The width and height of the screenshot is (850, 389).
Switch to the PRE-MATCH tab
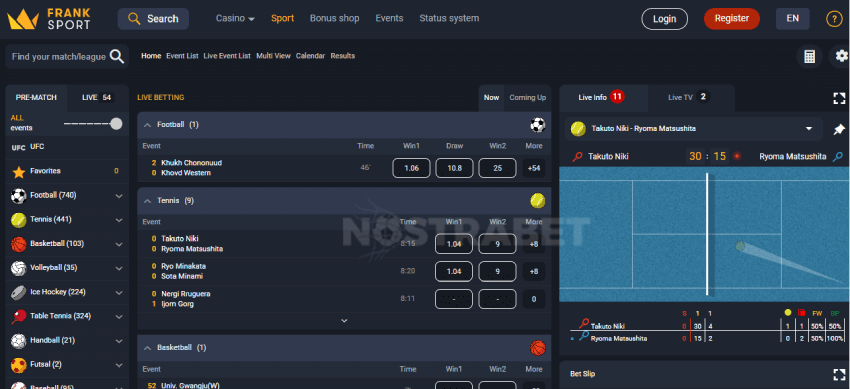click(36, 98)
